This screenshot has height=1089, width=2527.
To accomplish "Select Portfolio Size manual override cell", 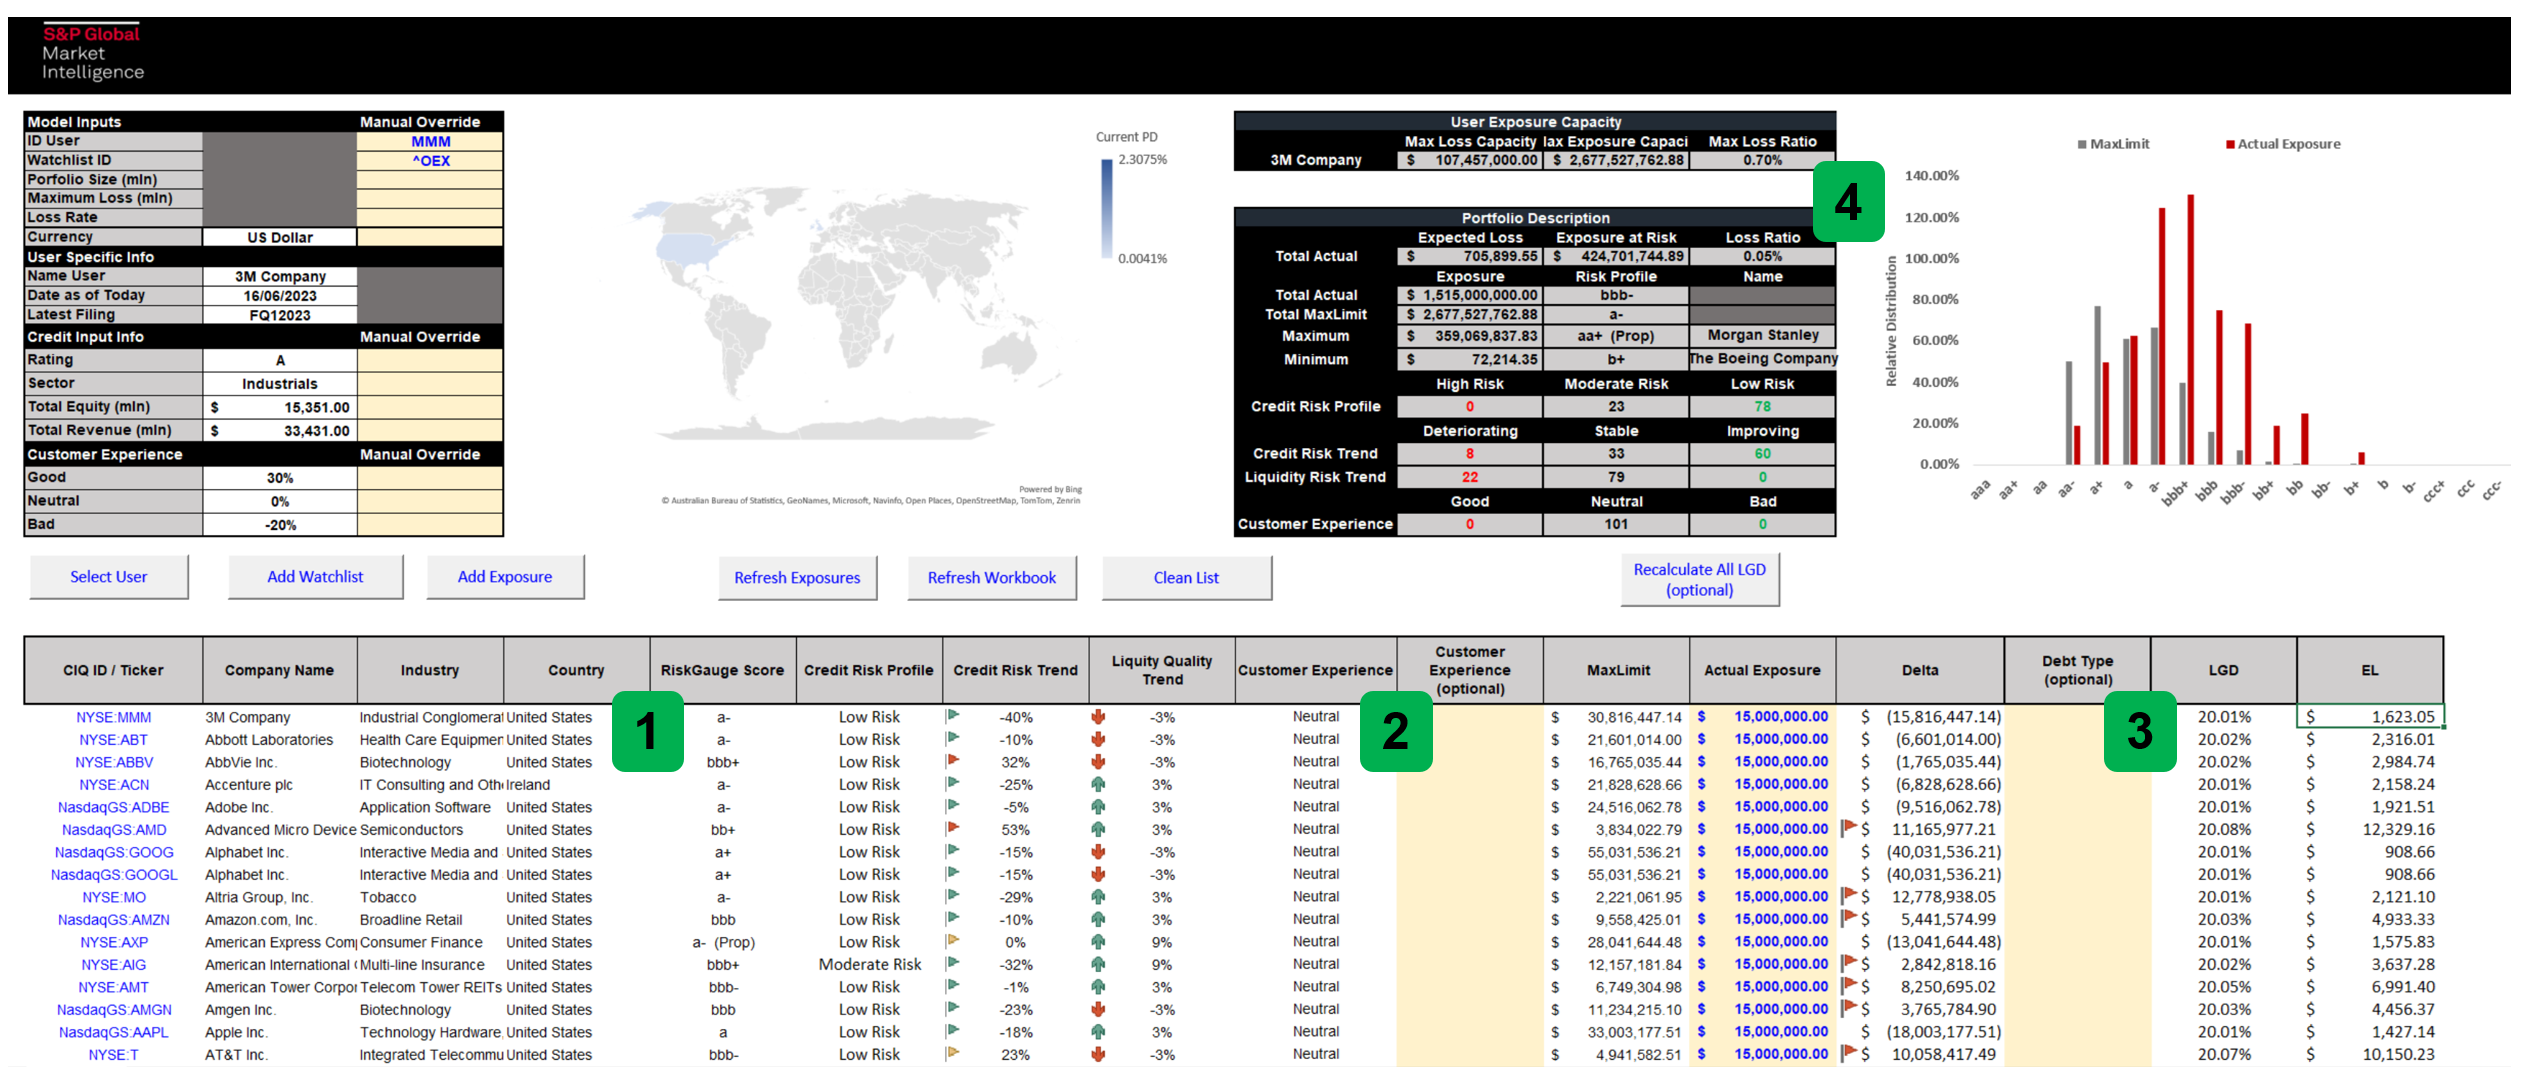I will pyautogui.click(x=430, y=180).
